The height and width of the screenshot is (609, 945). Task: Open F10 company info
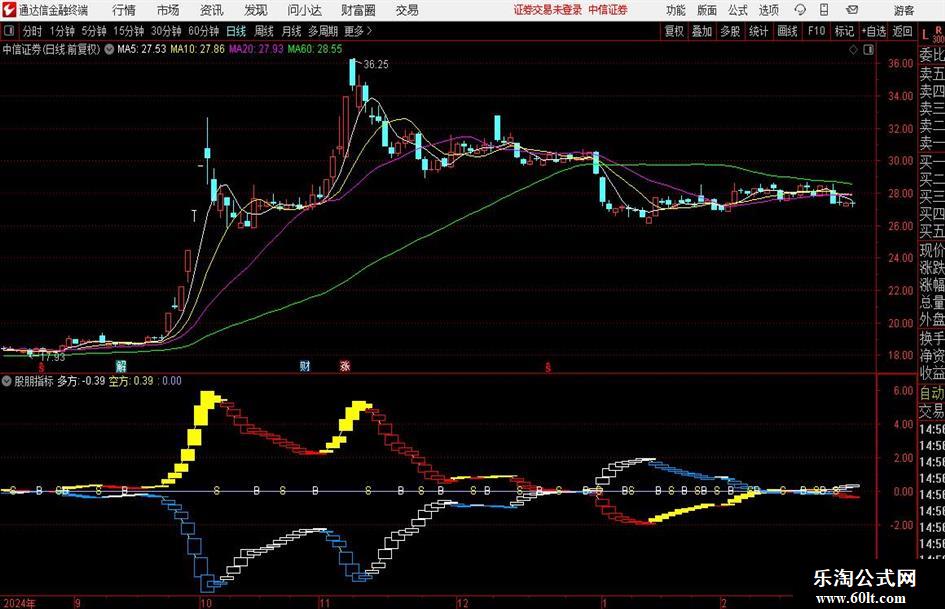816,31
